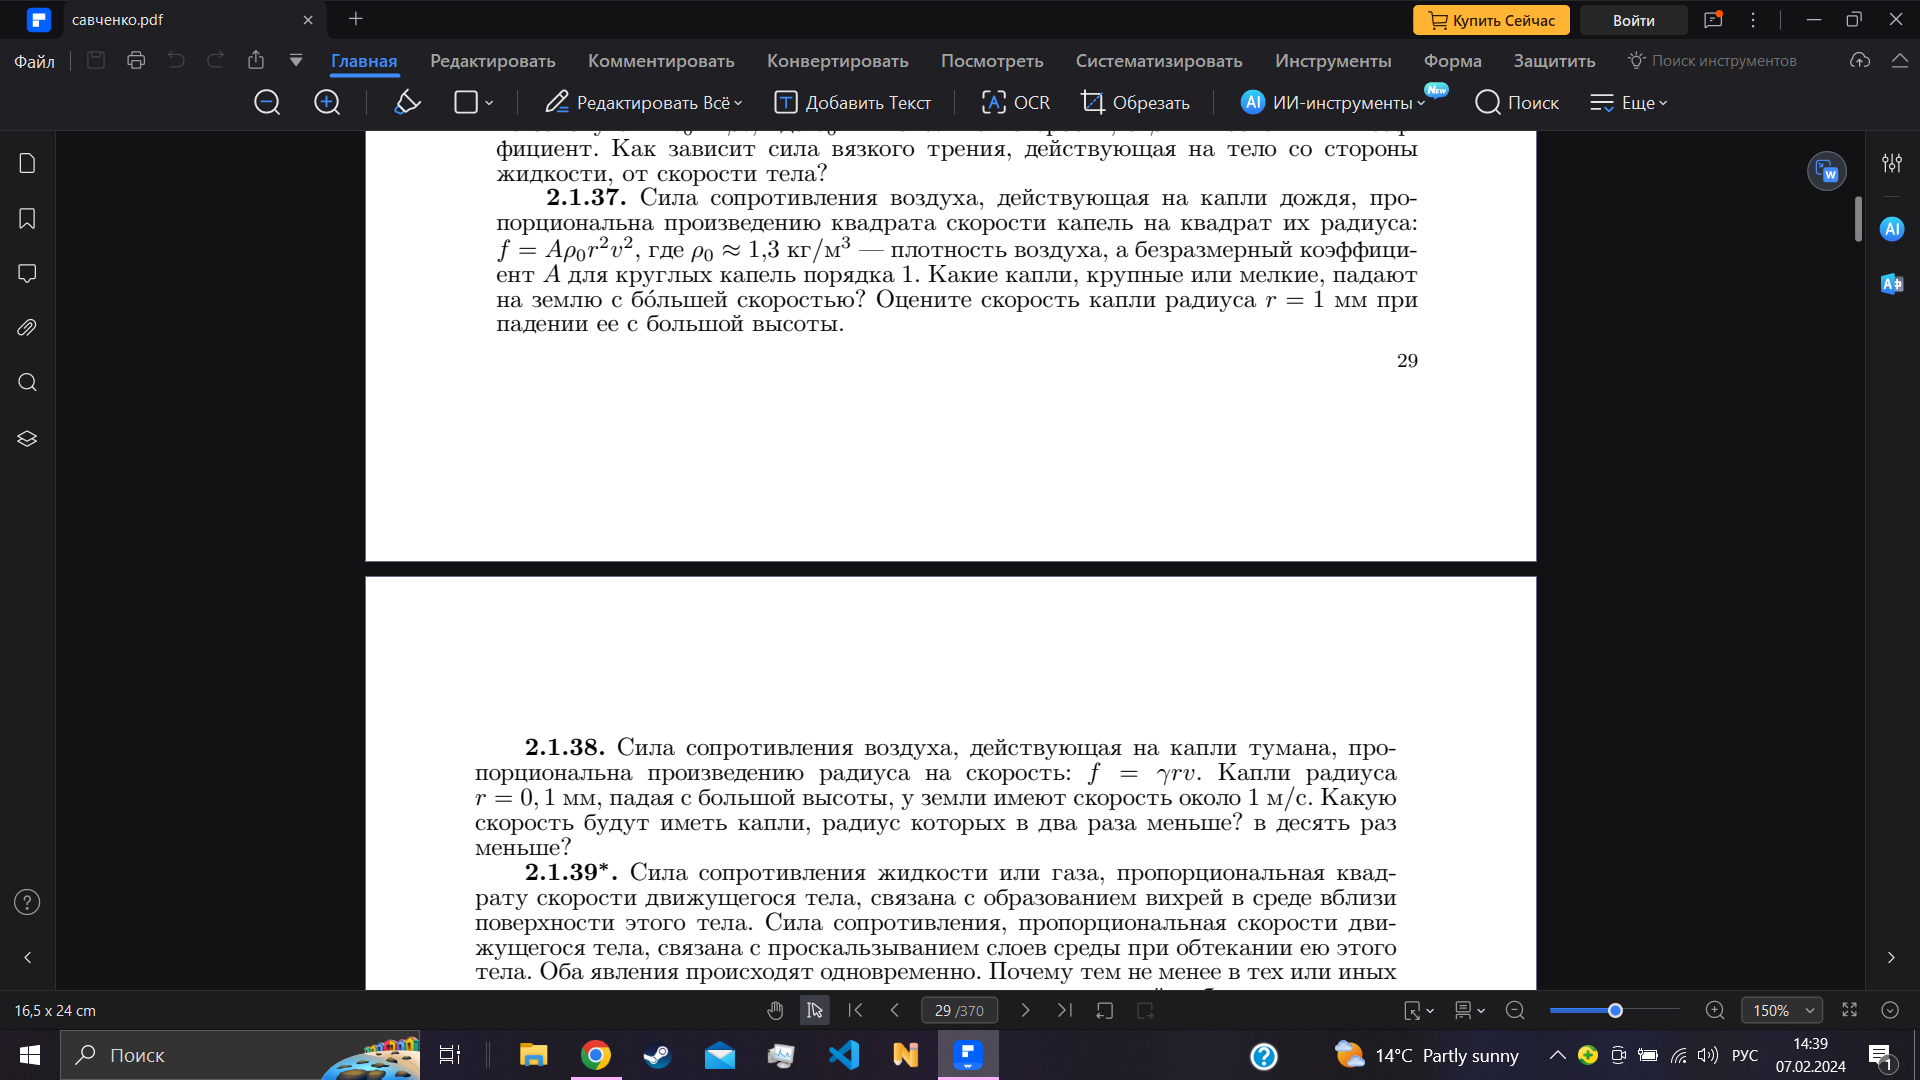Switch to the Комментировать tab

pyautogui.click(x=660, y=61)
